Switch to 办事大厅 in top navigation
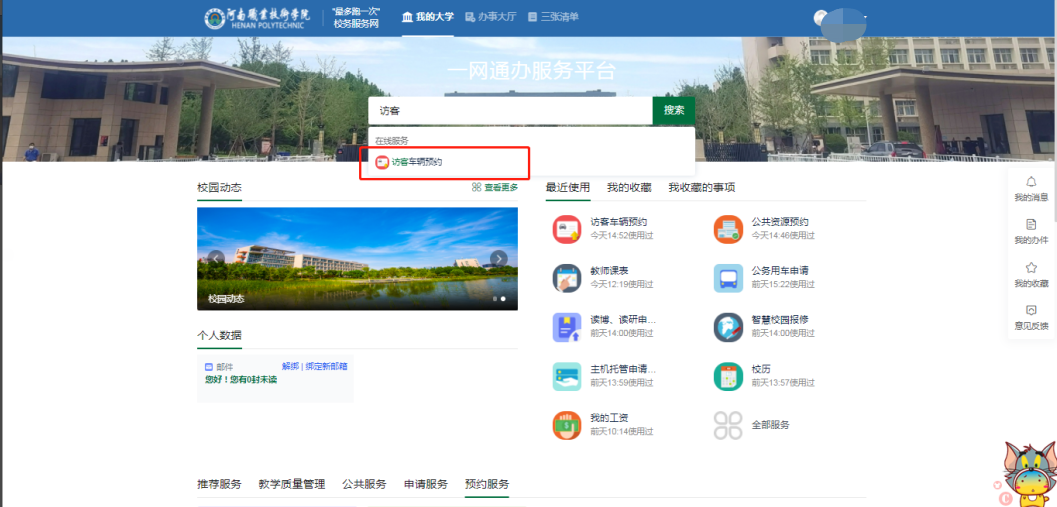The height and width of the screenshot is (507, 1057). click(491, 17)
